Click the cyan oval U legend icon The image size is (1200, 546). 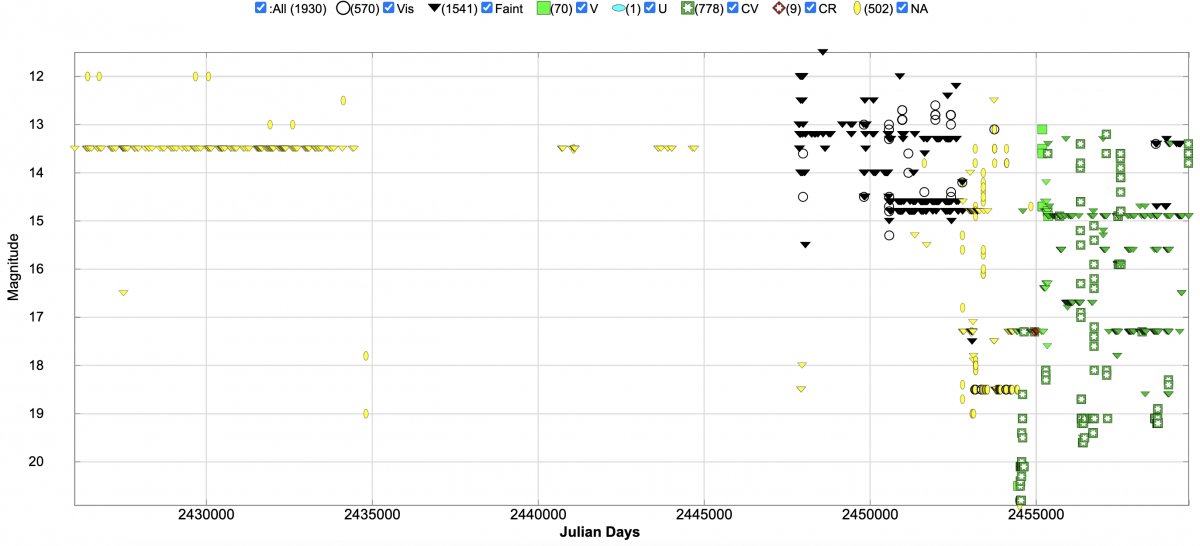click(x=619, y=8)
